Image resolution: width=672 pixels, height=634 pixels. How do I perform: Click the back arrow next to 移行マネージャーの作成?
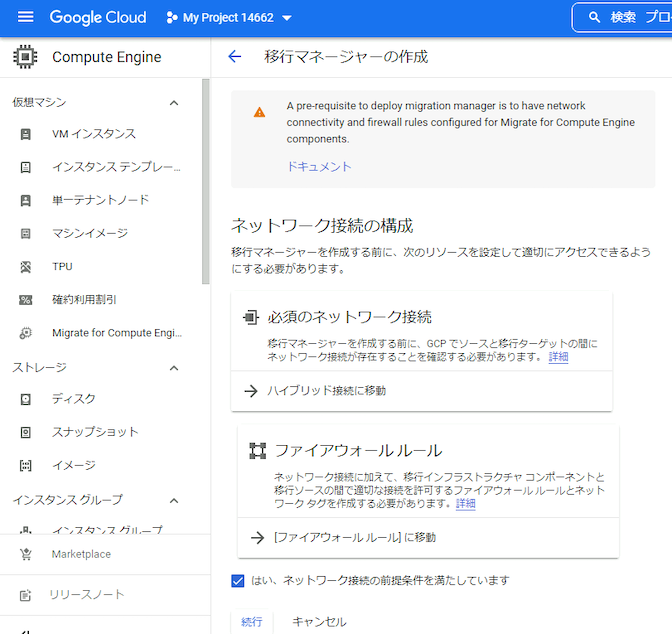point(235,57)
